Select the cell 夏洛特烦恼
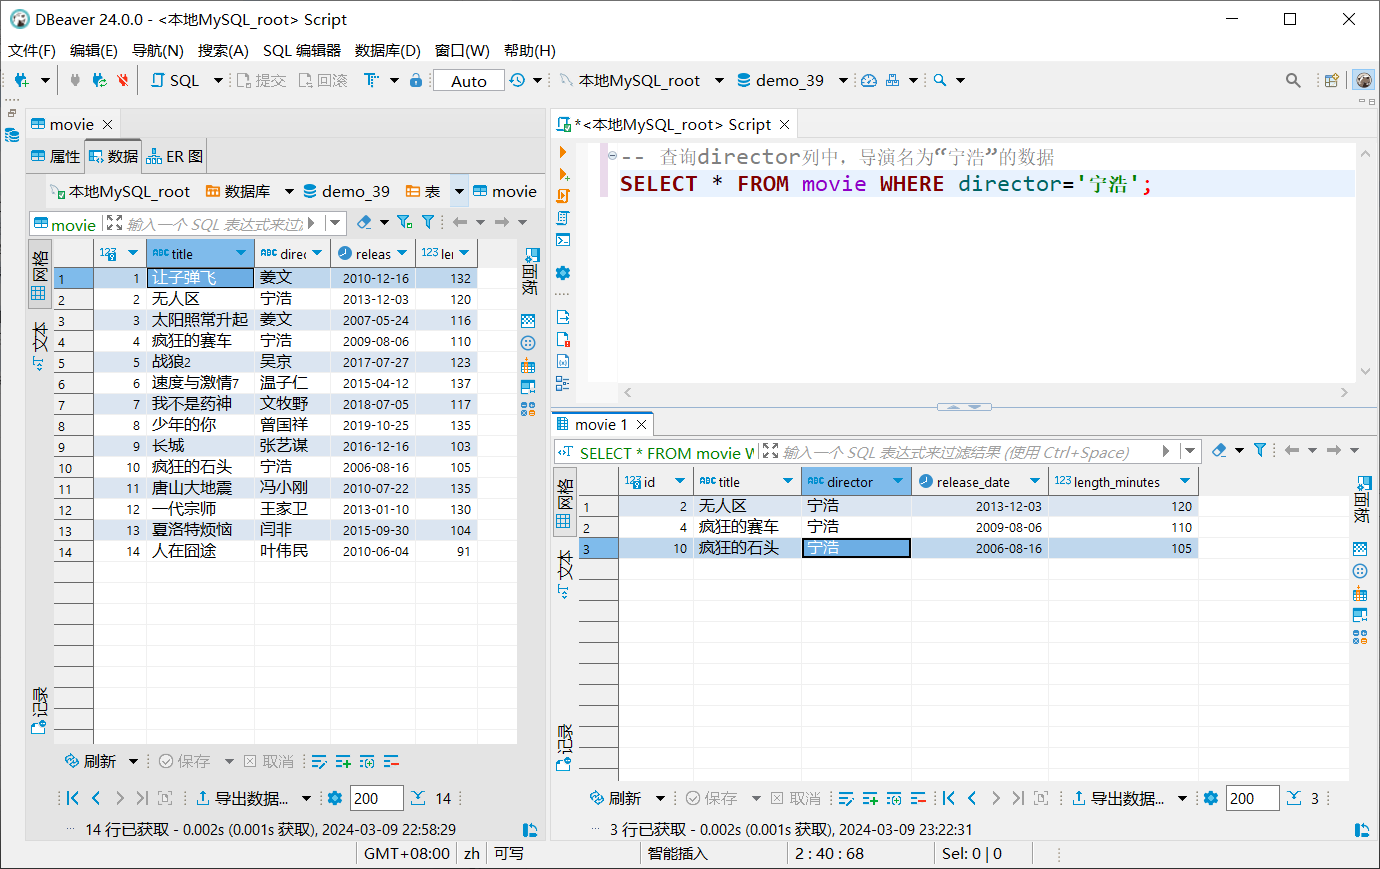This screenshot has width=1380, height=869. click(200, 530)
